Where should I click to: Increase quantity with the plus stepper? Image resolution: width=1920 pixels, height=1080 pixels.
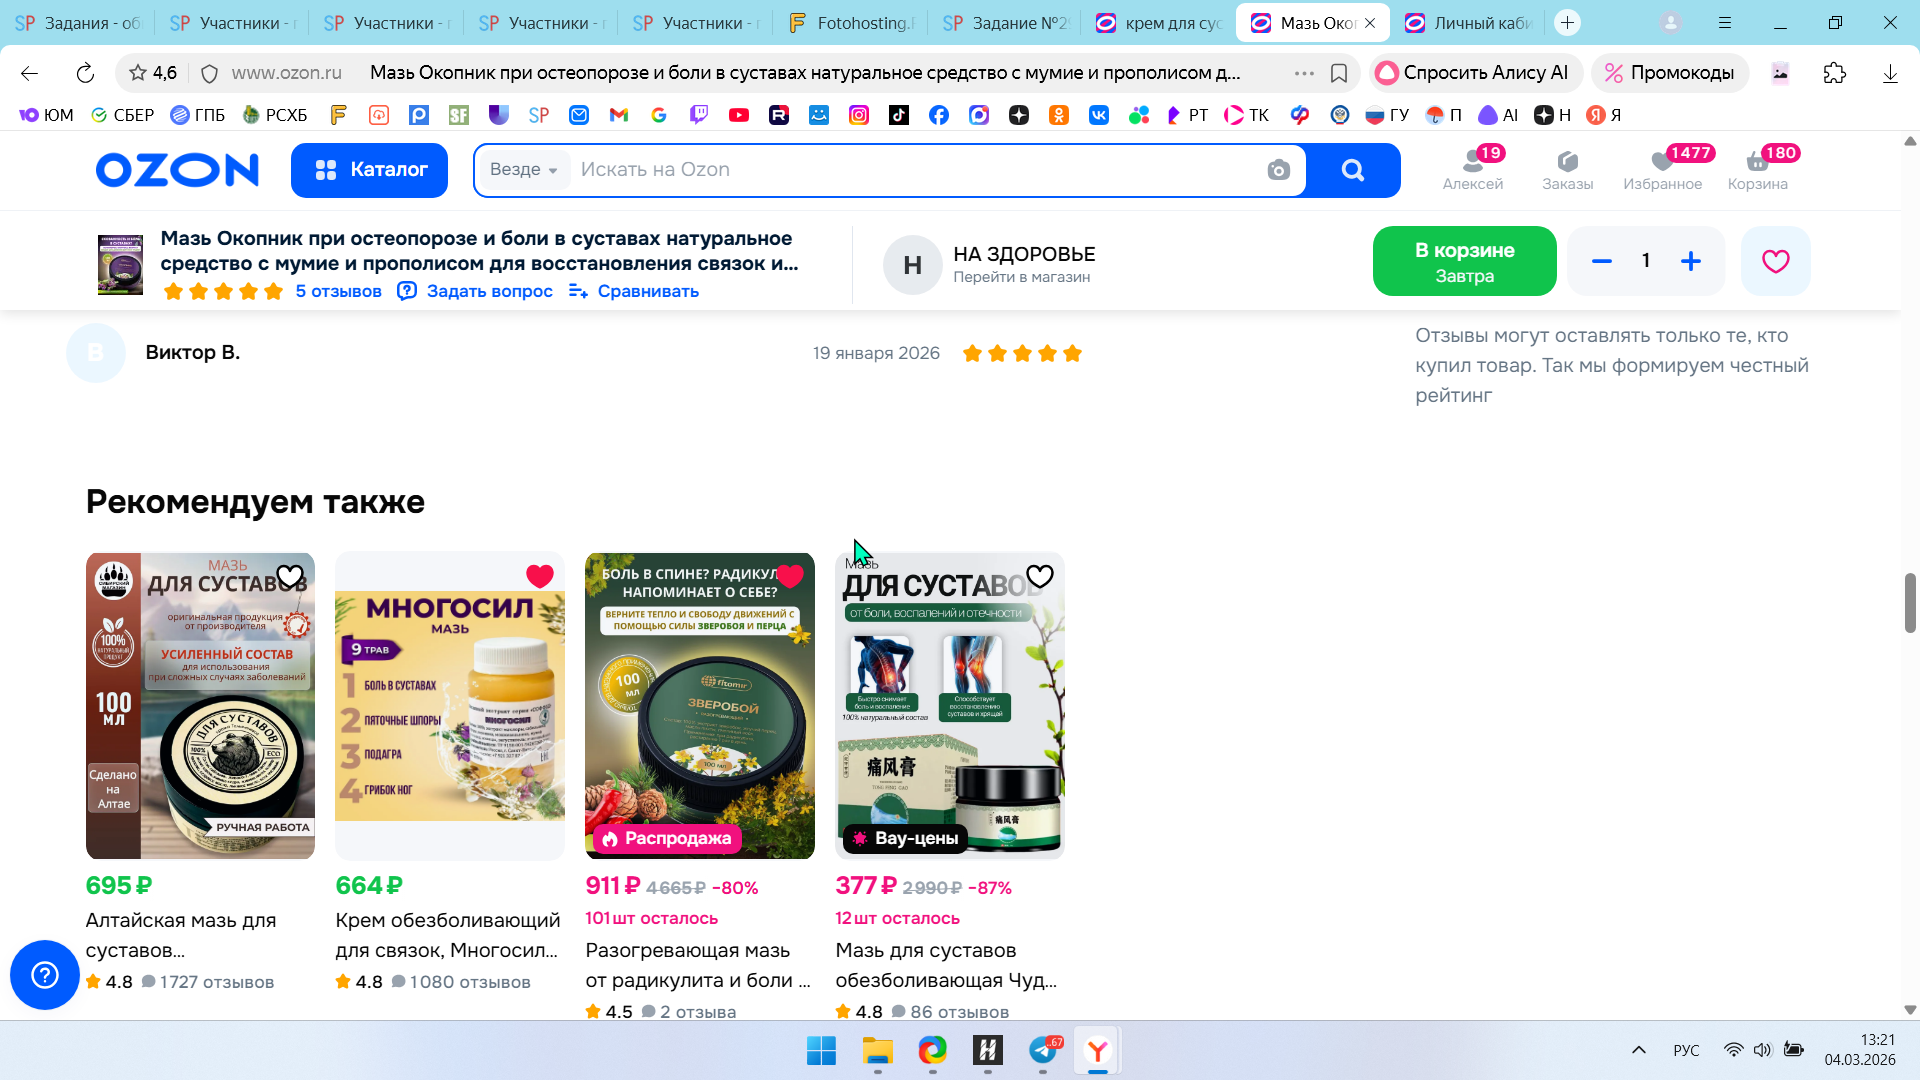1691,261
